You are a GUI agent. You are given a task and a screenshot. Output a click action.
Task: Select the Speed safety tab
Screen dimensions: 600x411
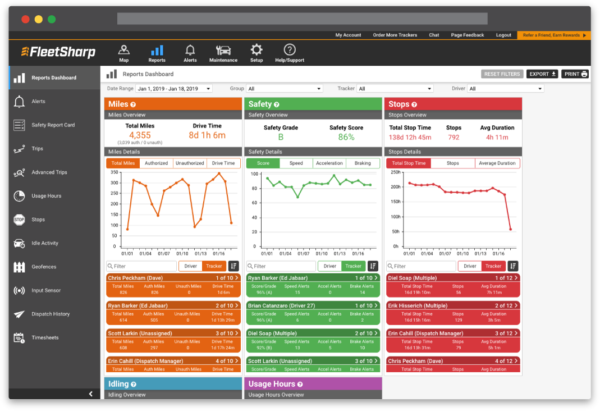pyautogui.click(x=296, y=163)
